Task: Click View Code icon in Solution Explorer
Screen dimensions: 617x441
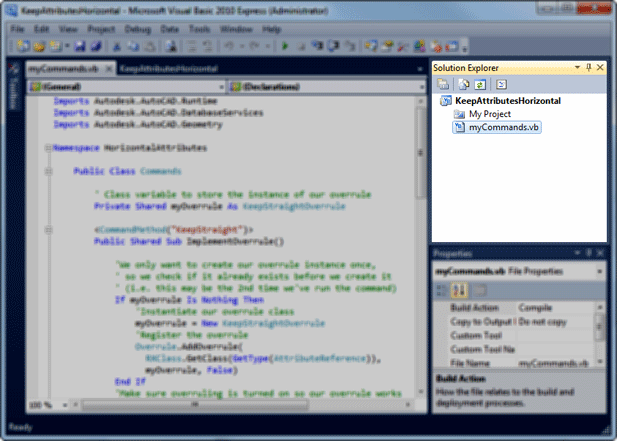Action: (x=501, y=84)
